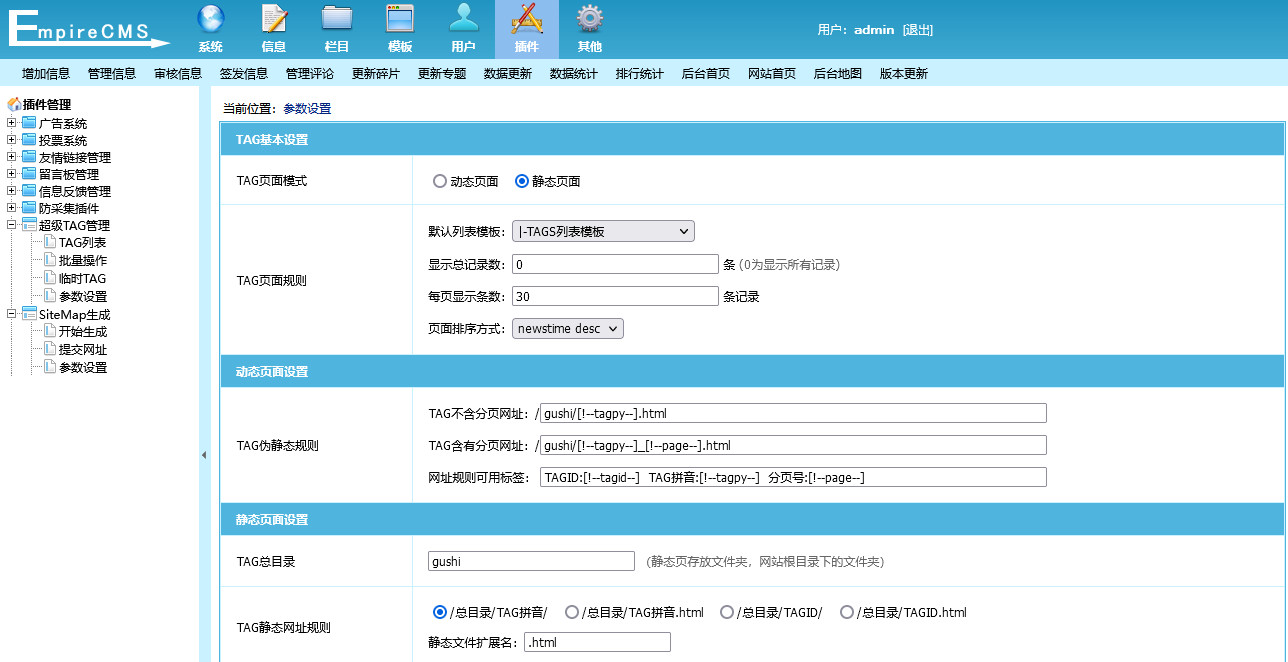Open the 后台地图 link

pos(838,73)
